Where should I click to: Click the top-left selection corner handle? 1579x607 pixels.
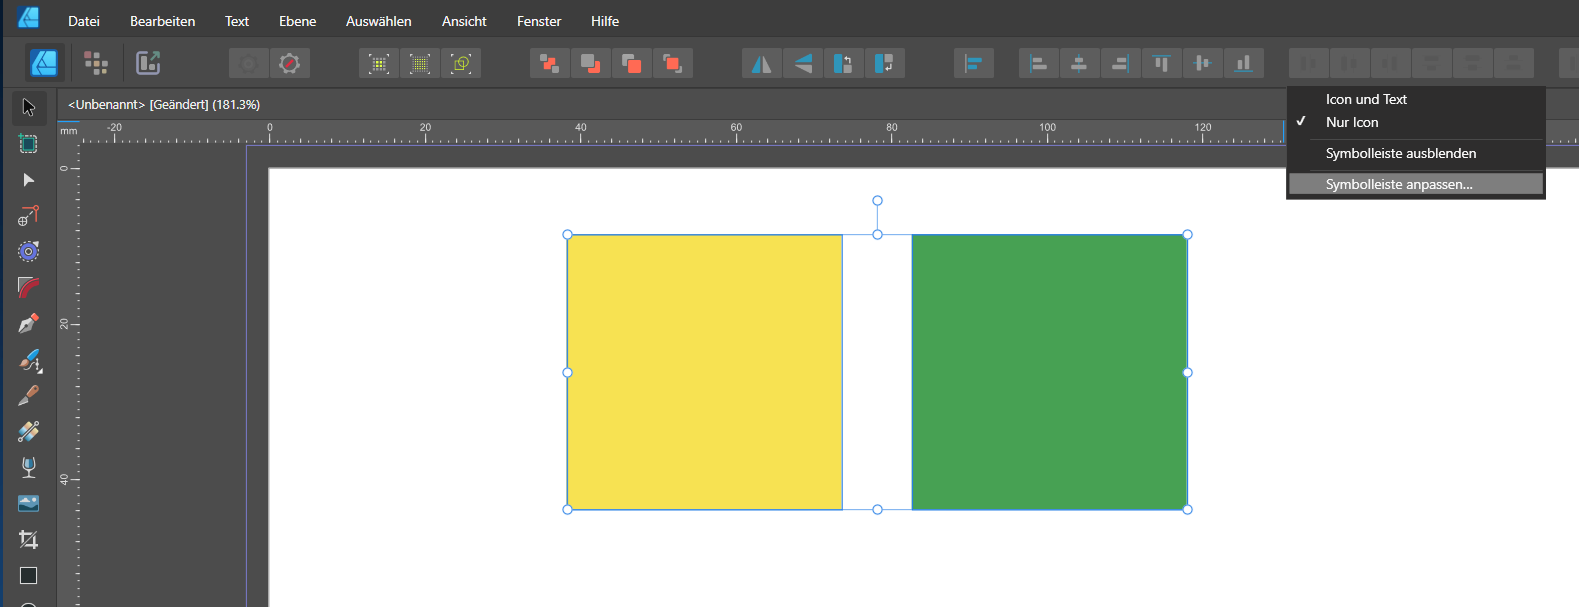click(568, 235)
